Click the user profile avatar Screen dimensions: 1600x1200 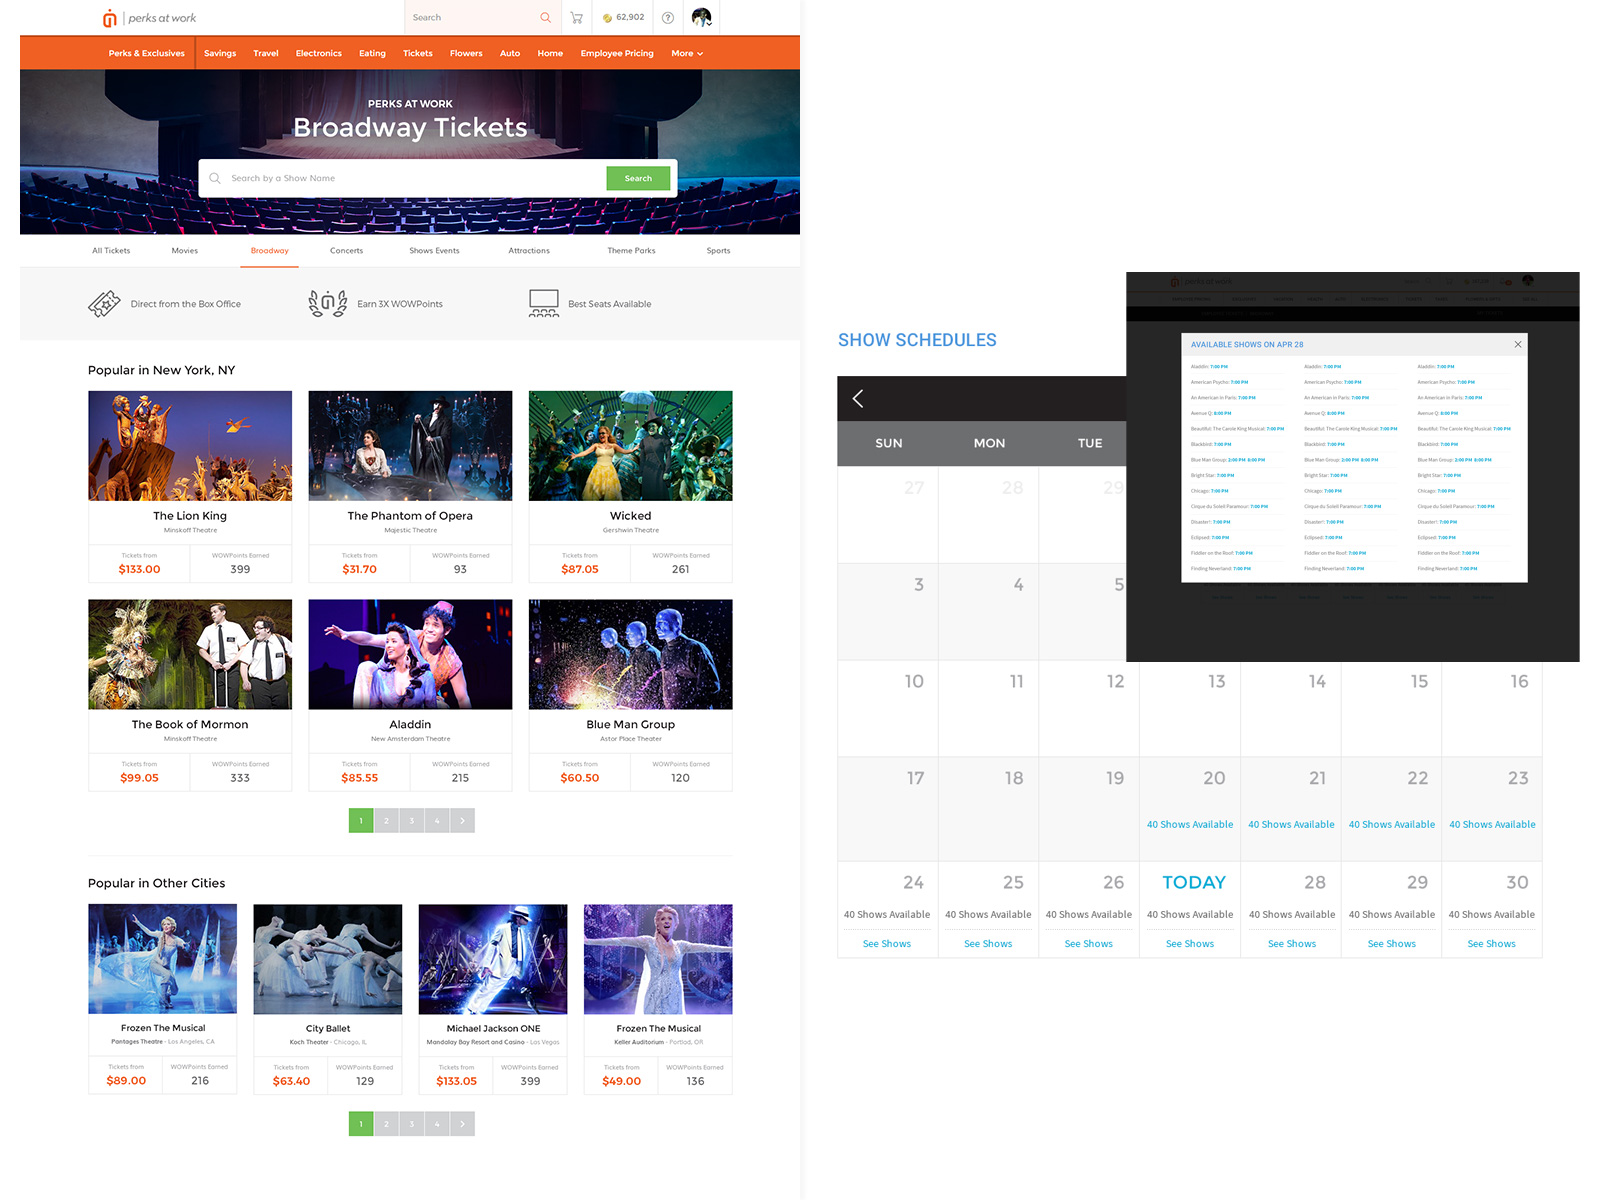pos(701,18)
